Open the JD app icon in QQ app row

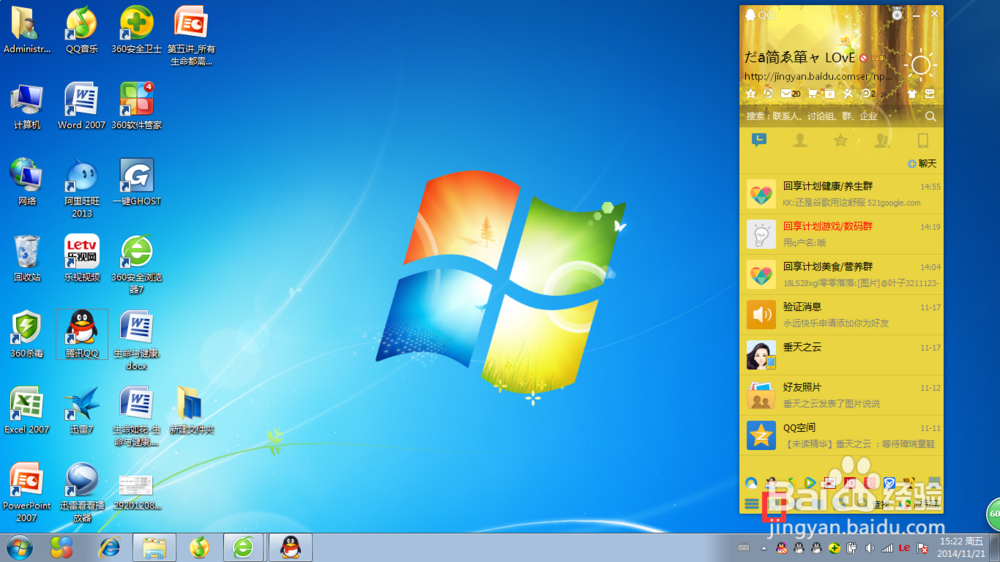click(850, 483)
